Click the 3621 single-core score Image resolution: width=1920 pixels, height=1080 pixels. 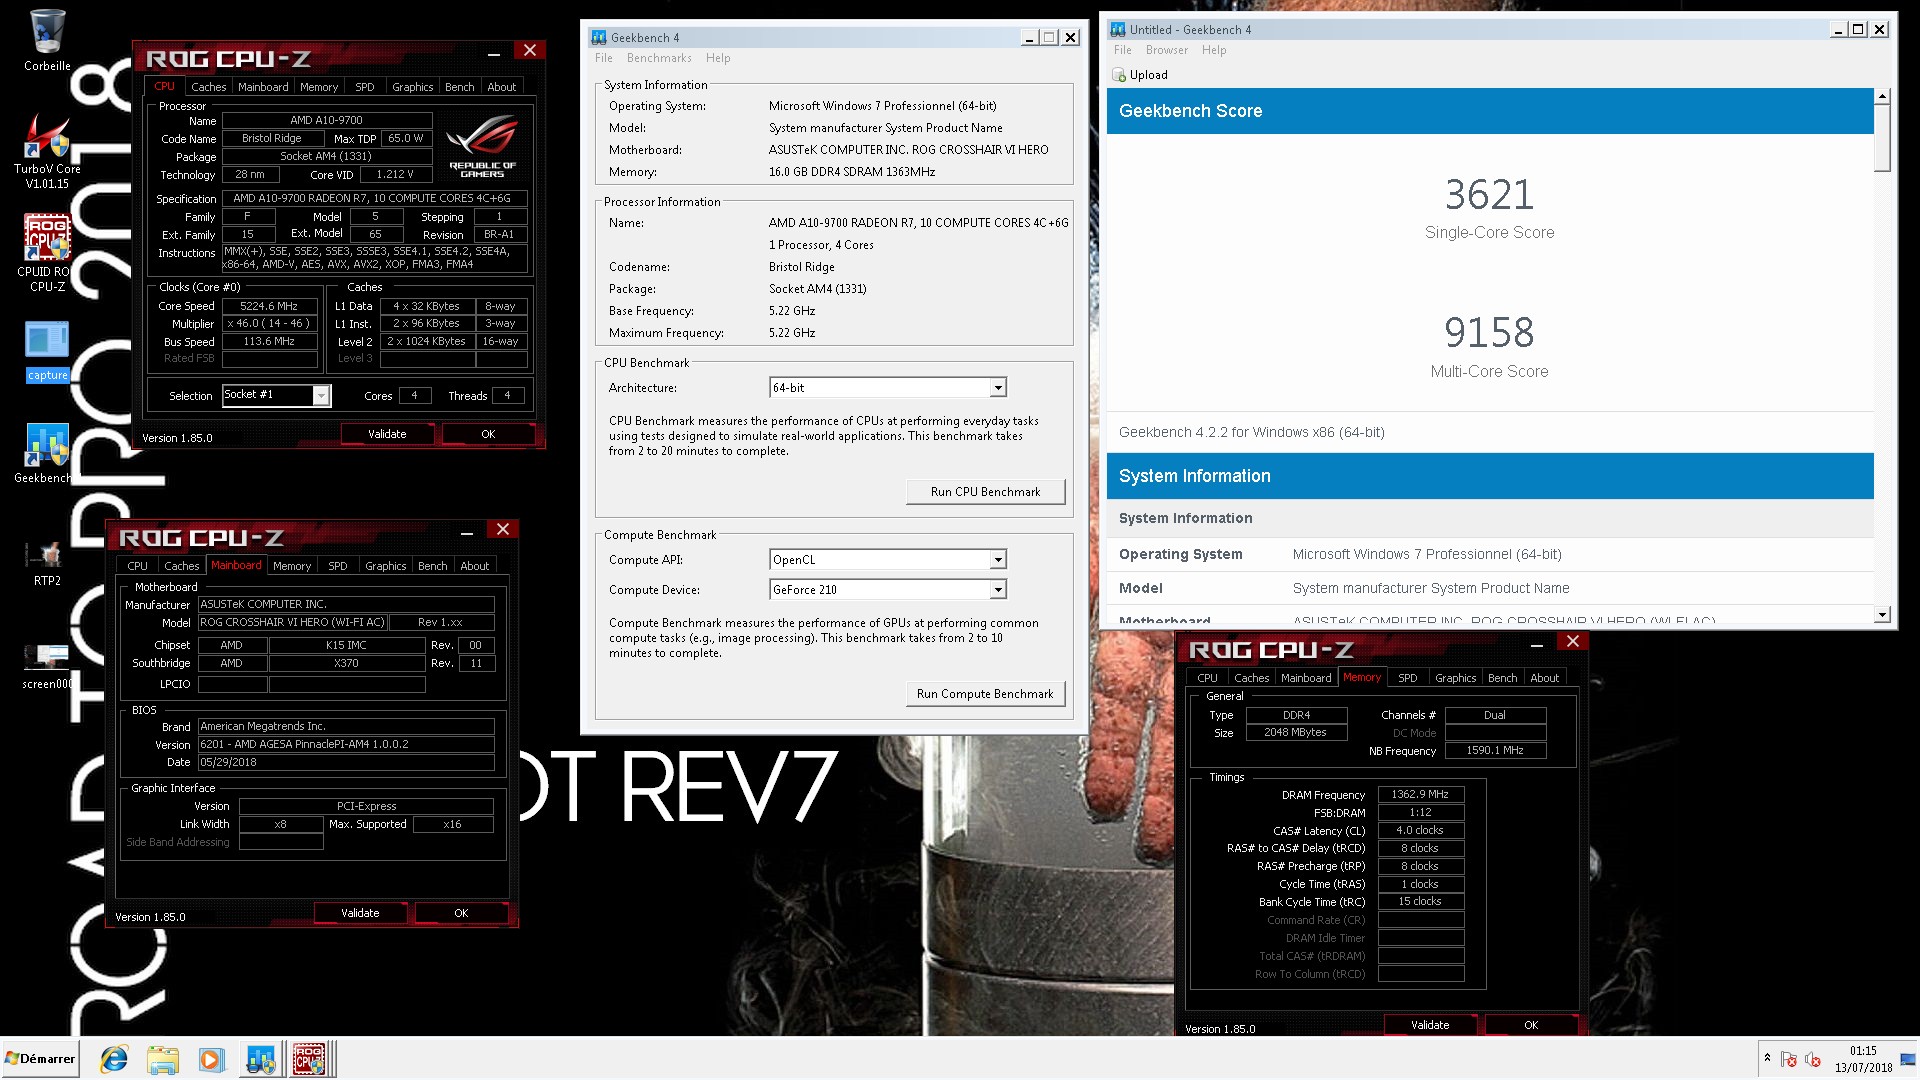tap(1489, 195)
